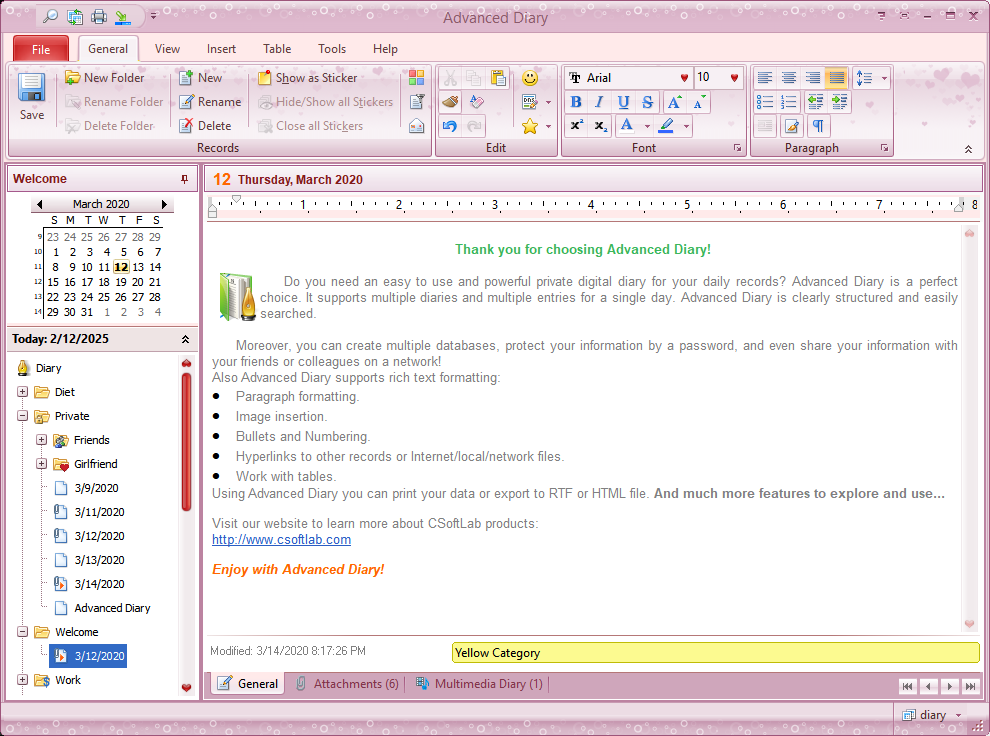Toggle strikethrough formatting

pyautogui.click(x=647, y=102)
